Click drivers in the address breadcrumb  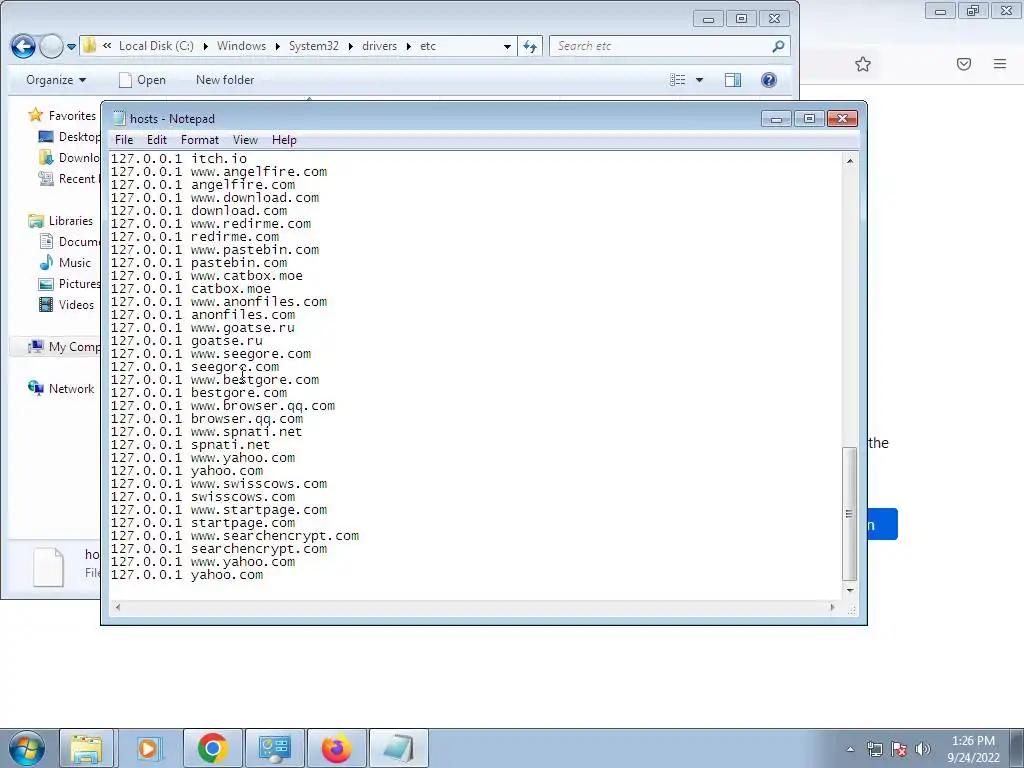point(379,46)
